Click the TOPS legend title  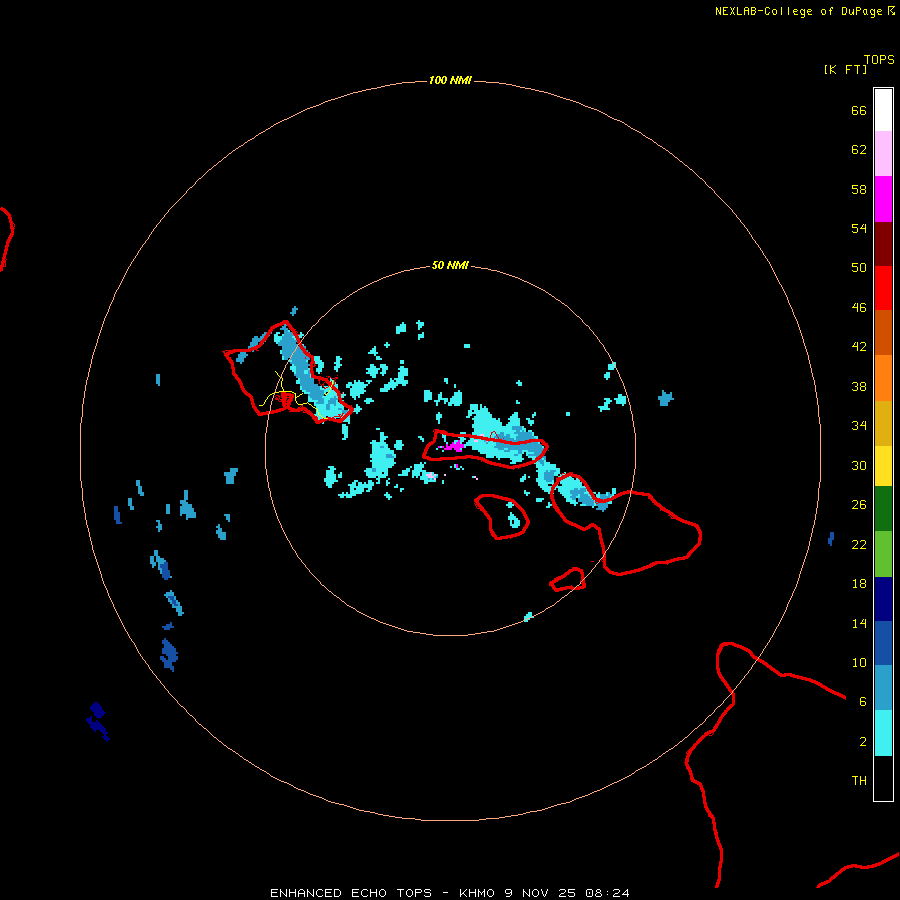click(879, 60)
